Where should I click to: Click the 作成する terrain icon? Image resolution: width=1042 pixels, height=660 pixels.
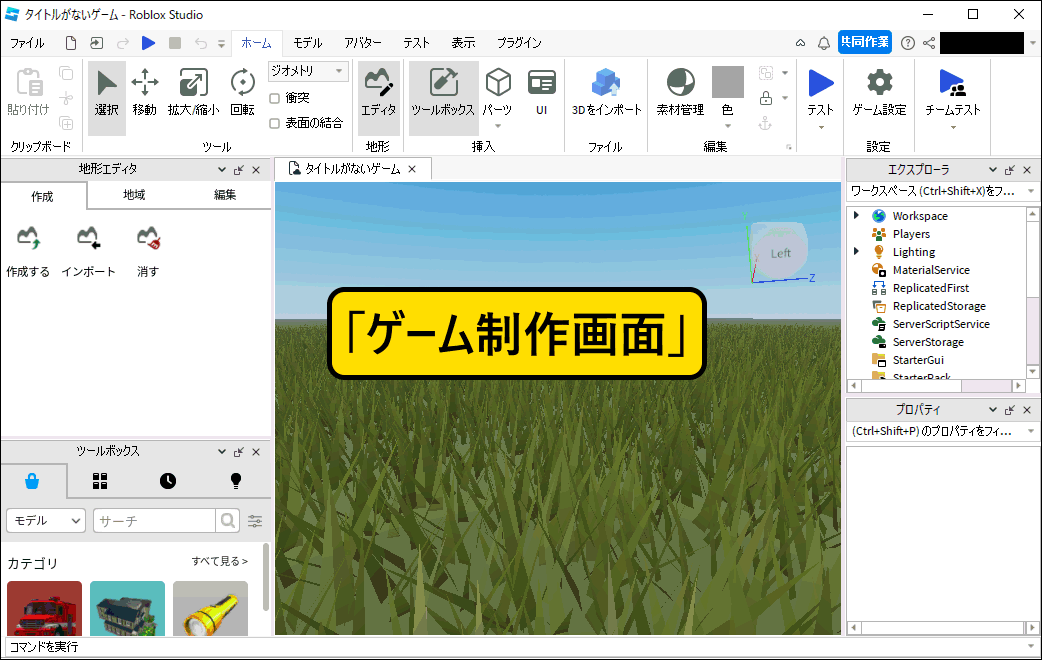(28, 238)
